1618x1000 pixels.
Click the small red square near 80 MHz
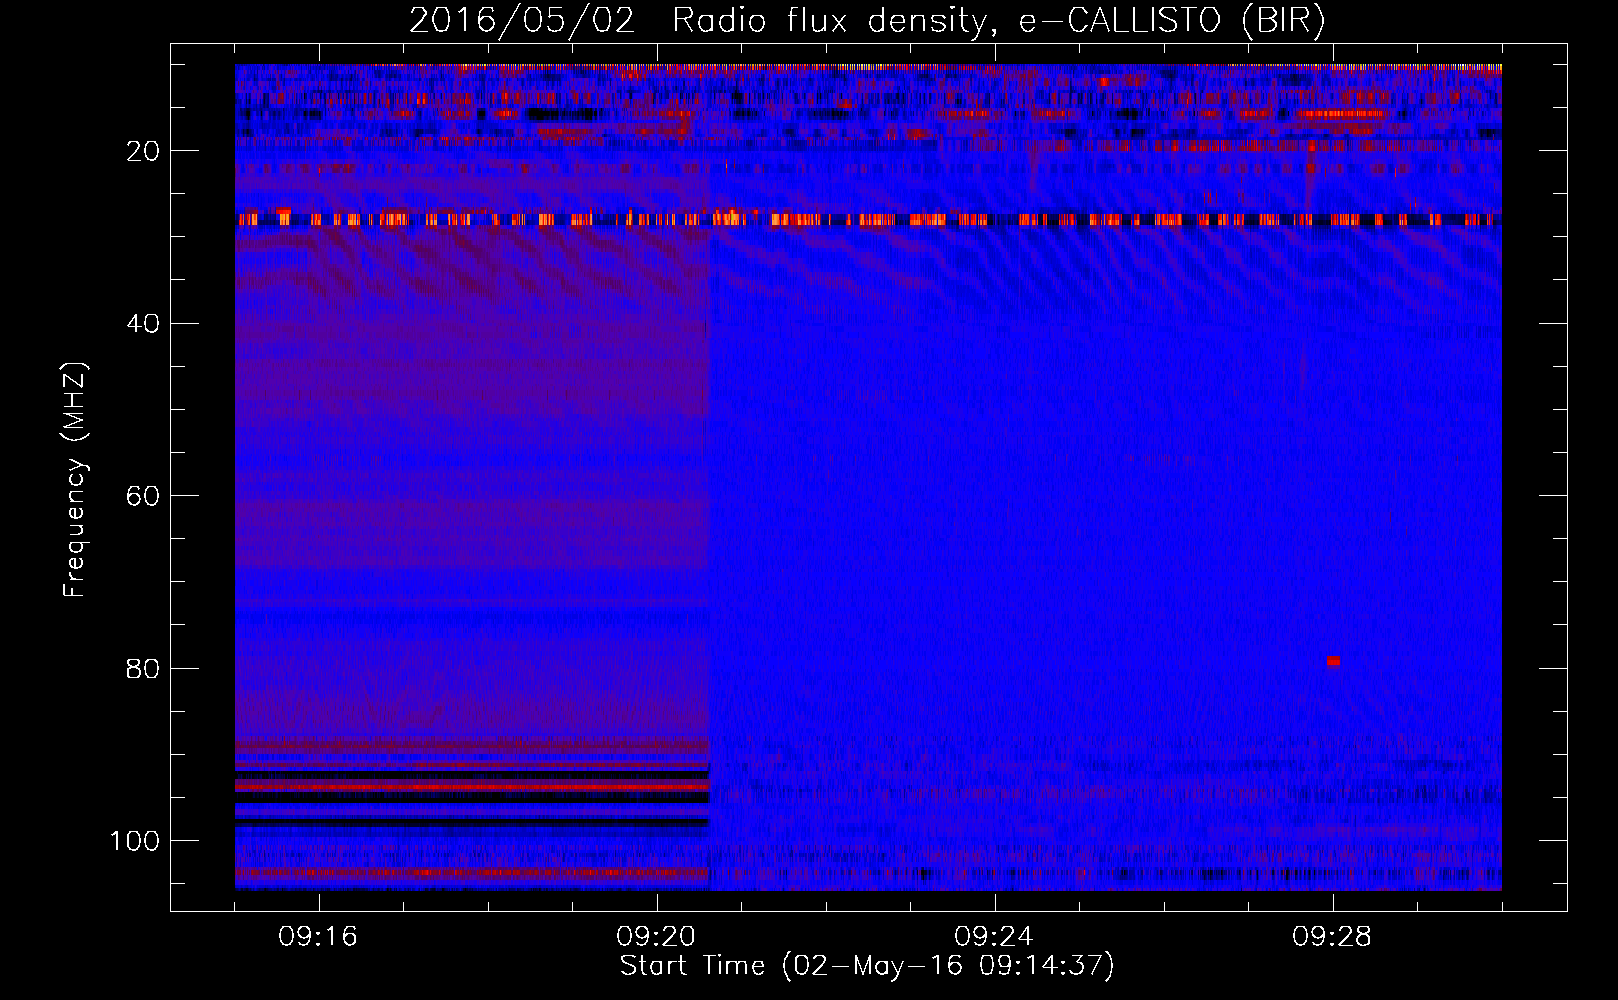pyautogui.click(x=1333, y=661)
